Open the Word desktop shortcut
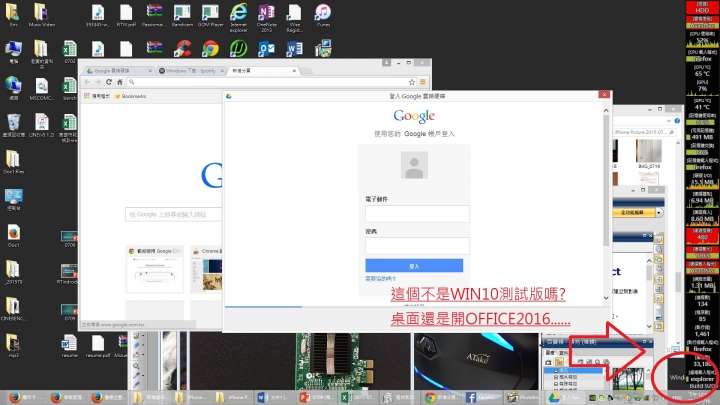The width and height of the screenshot is (720, 405). coord(294,48)
